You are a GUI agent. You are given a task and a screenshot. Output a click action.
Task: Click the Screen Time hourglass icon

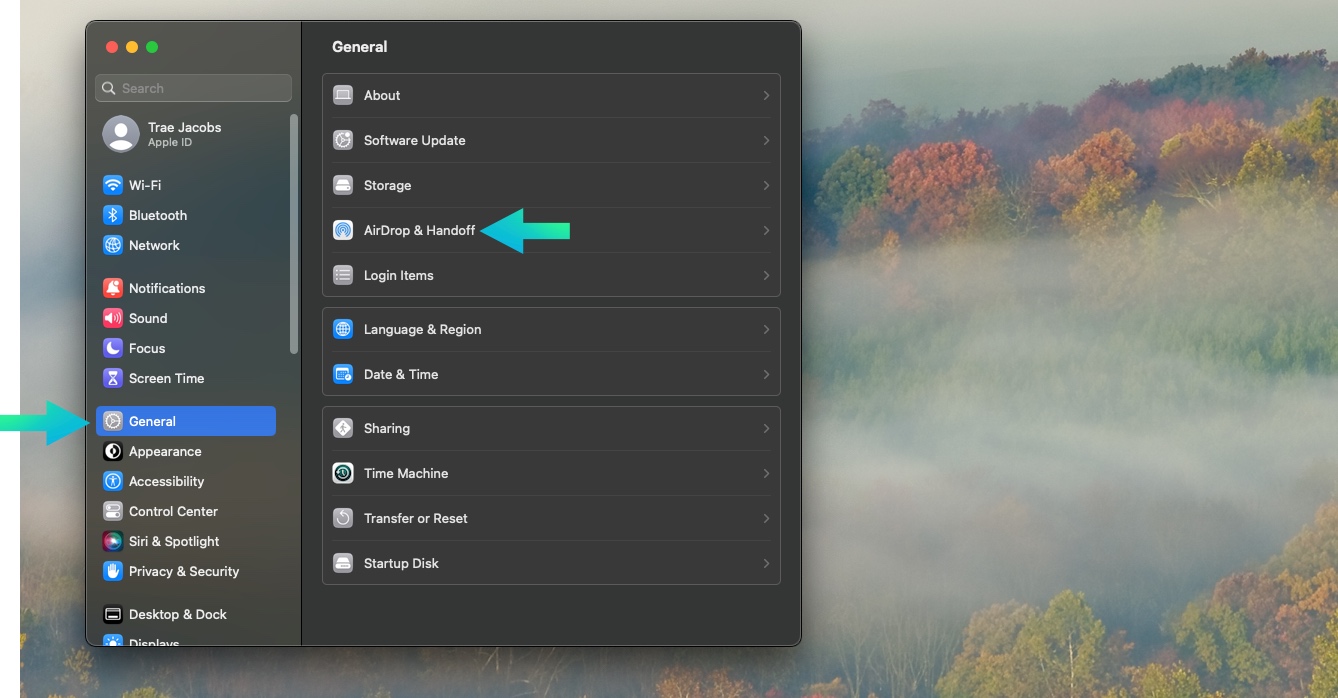[x=113, y=378]
